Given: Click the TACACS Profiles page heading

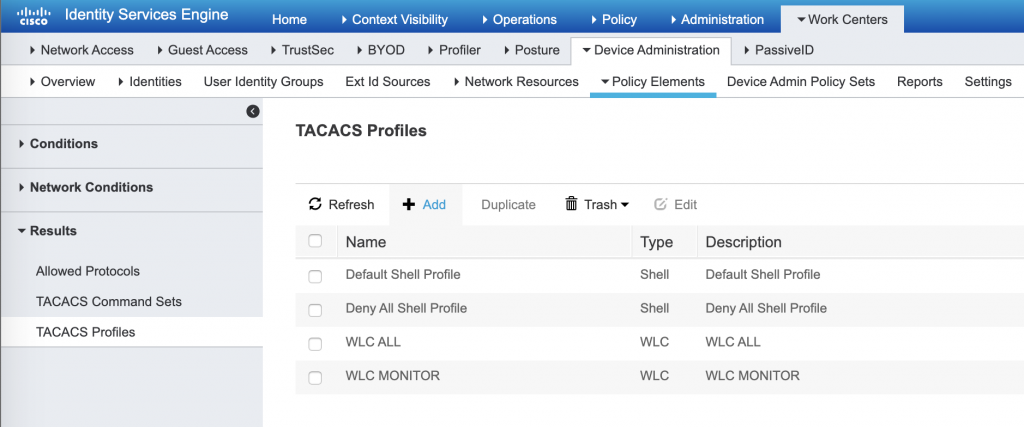Looking at the screenshot, I should coord(360,131).
